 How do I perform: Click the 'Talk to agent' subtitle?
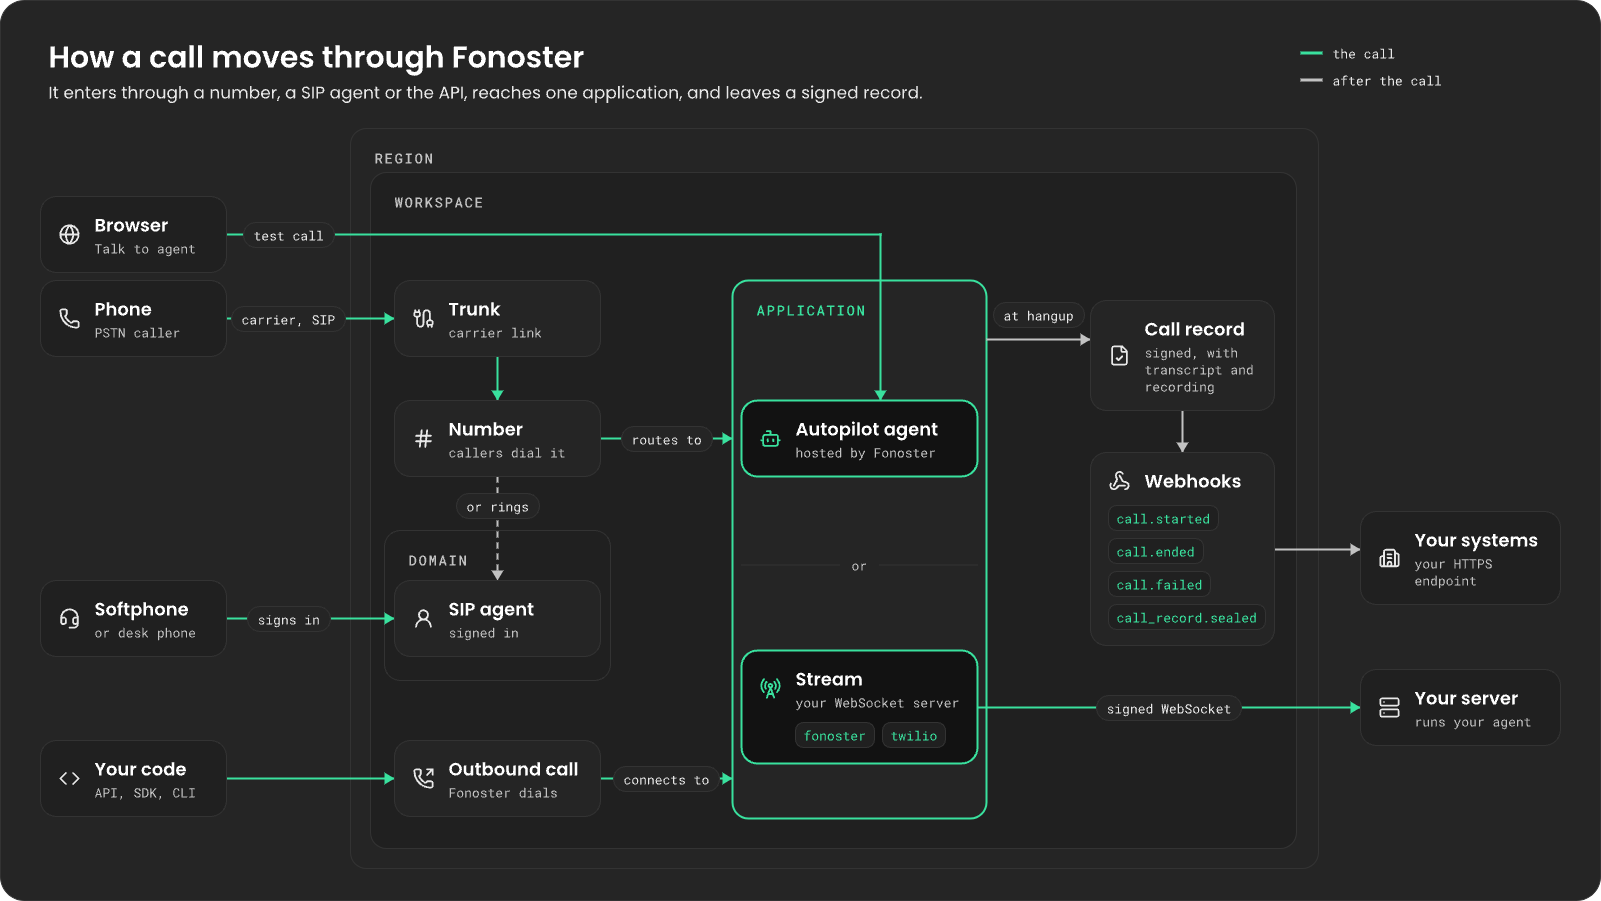click(145, 249)
